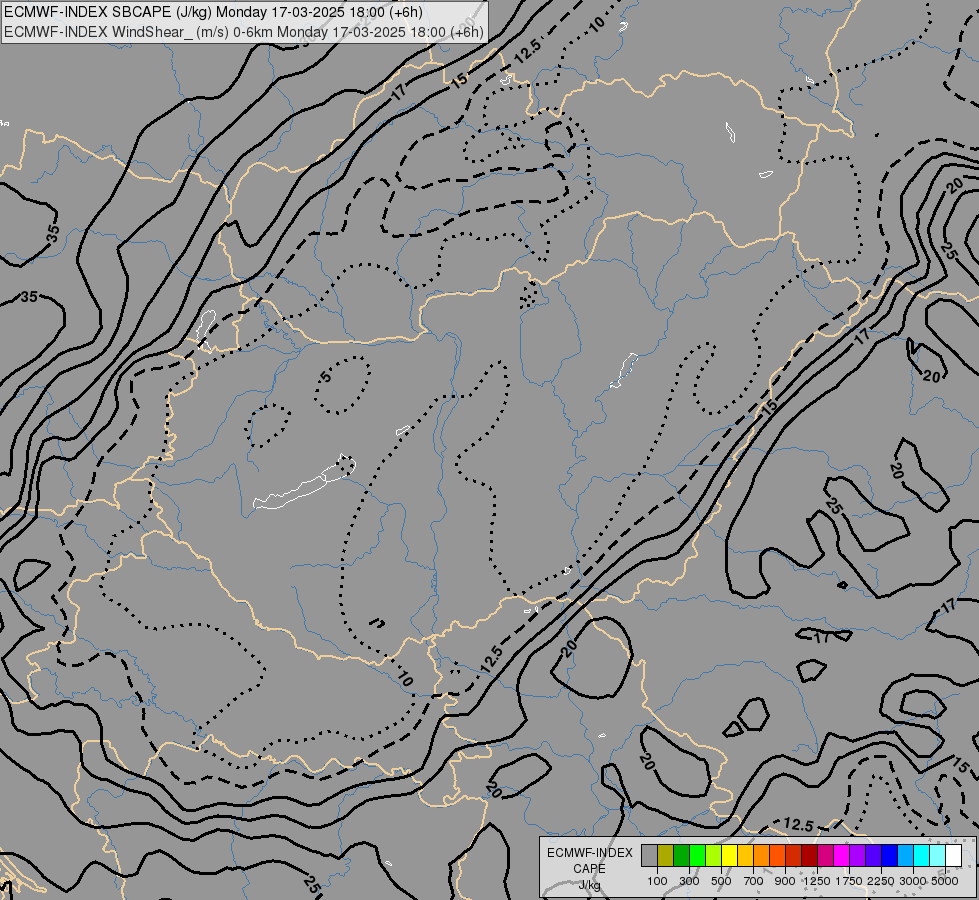Click the '100' legend value
Viewport: 979px width, 900px height.
click(x=657, y=881)
